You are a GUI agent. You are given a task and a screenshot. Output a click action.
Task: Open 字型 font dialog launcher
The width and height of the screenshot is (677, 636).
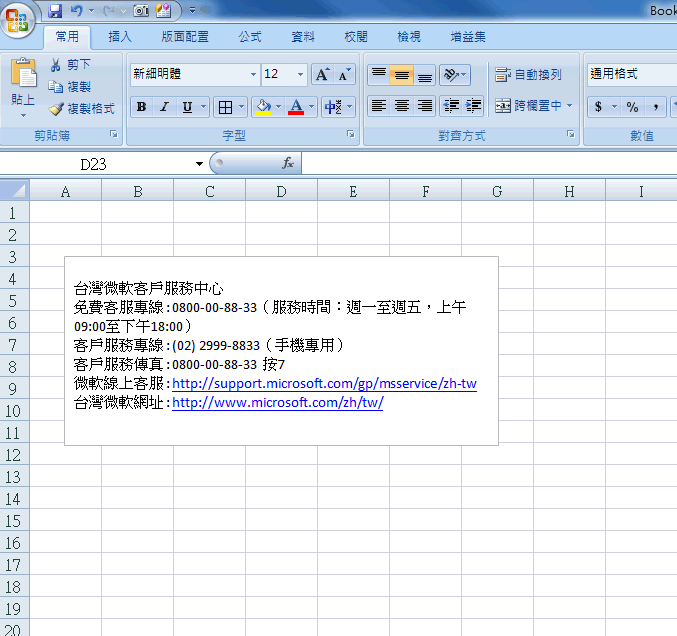click(x=351, y=134)
